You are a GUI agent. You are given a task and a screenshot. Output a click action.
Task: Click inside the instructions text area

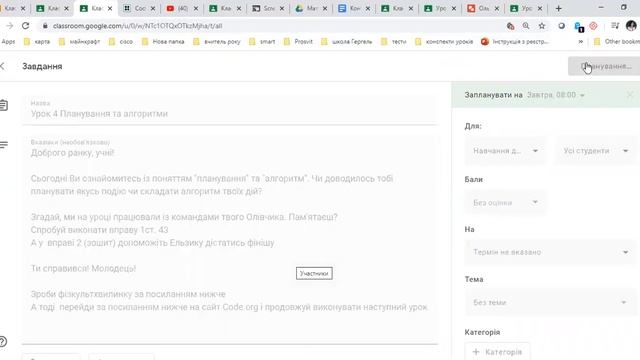point(229,239)
